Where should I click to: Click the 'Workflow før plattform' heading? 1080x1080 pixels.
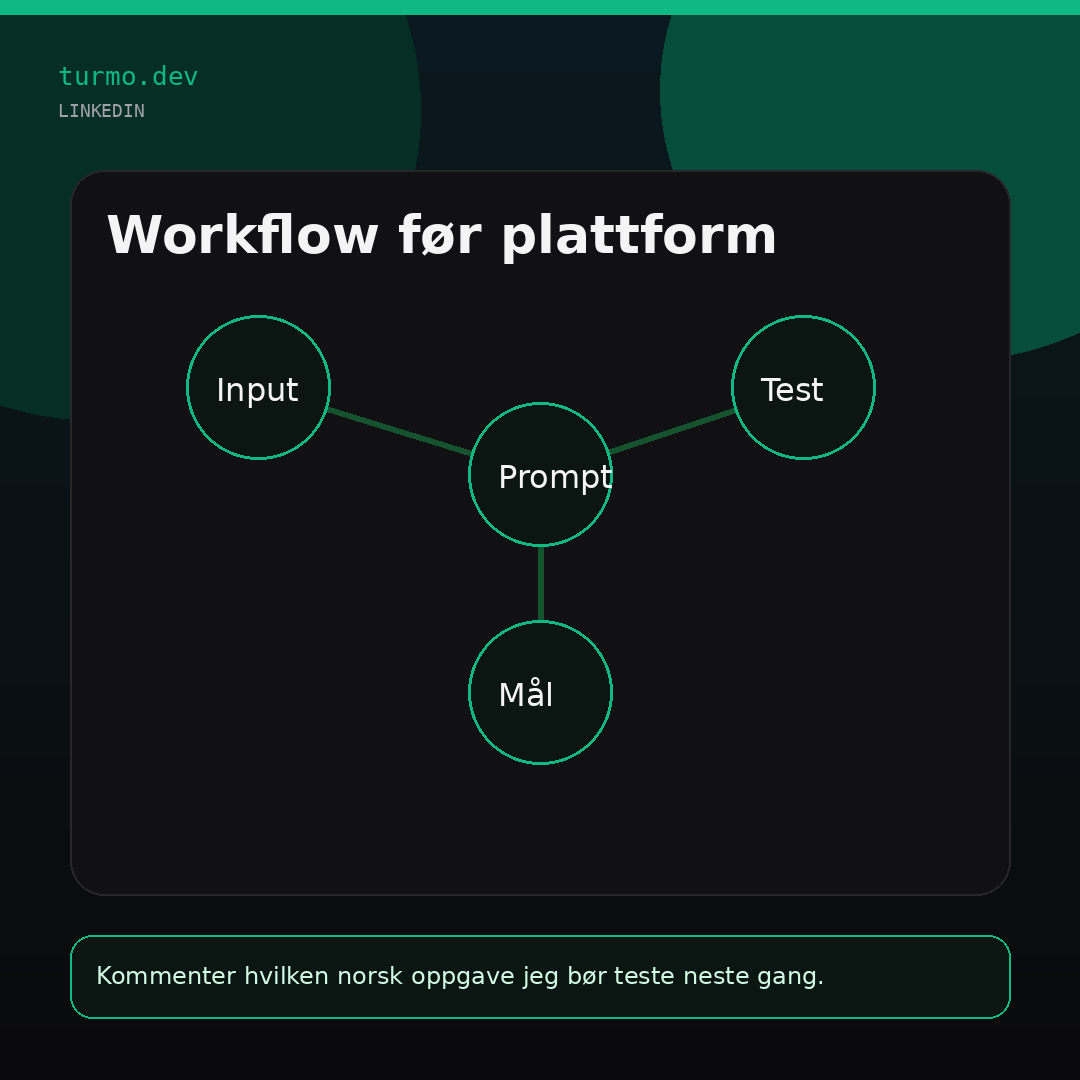(442, 236)
